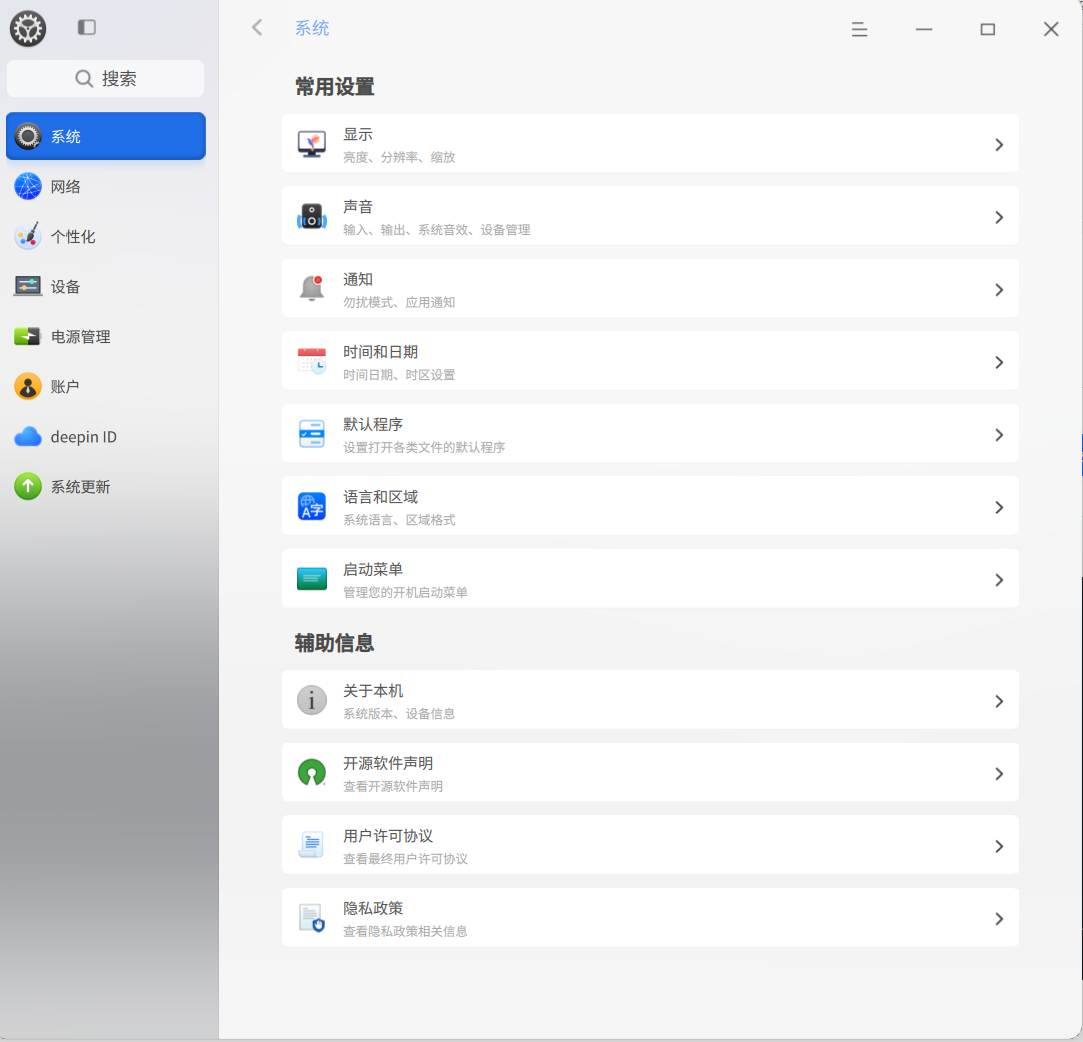This screenshot has width=1083, height=1042.
Task: Expand the 关于本机 row chevron
Action: pyautogui.click(x=999, y=701)
